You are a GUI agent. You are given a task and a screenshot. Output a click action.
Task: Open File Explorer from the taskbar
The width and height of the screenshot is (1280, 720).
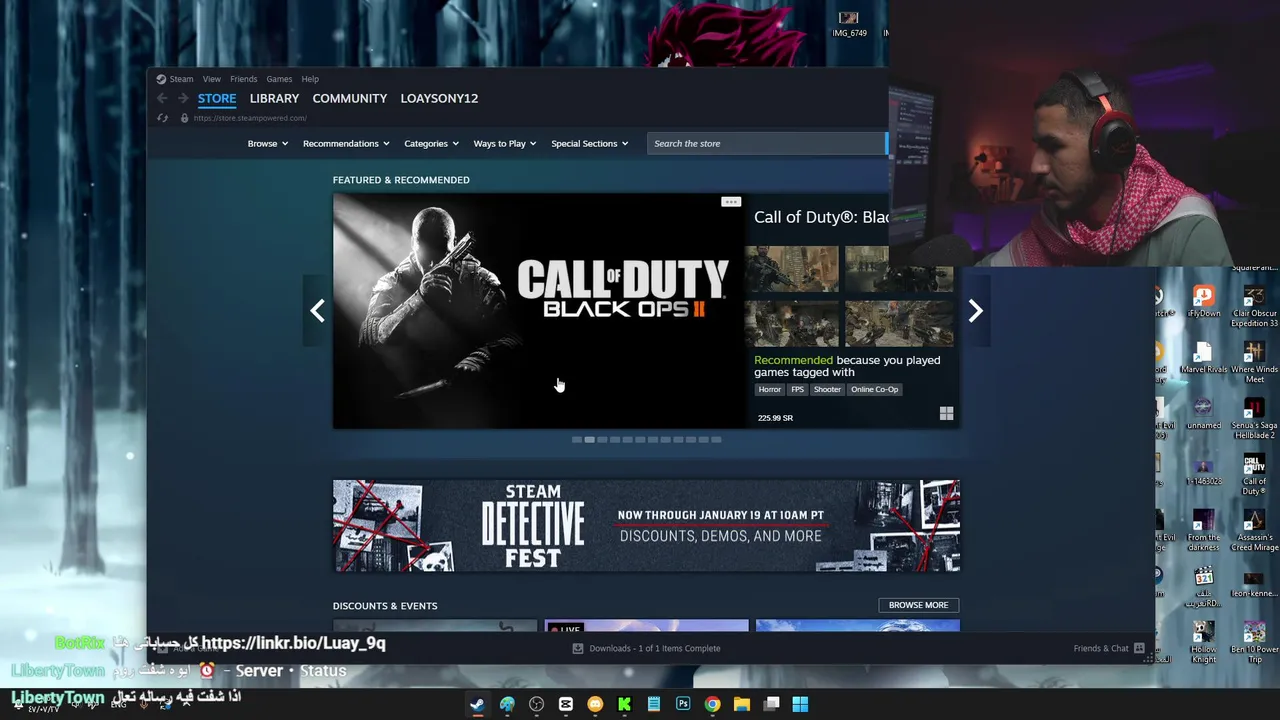(x=742, y=704)
